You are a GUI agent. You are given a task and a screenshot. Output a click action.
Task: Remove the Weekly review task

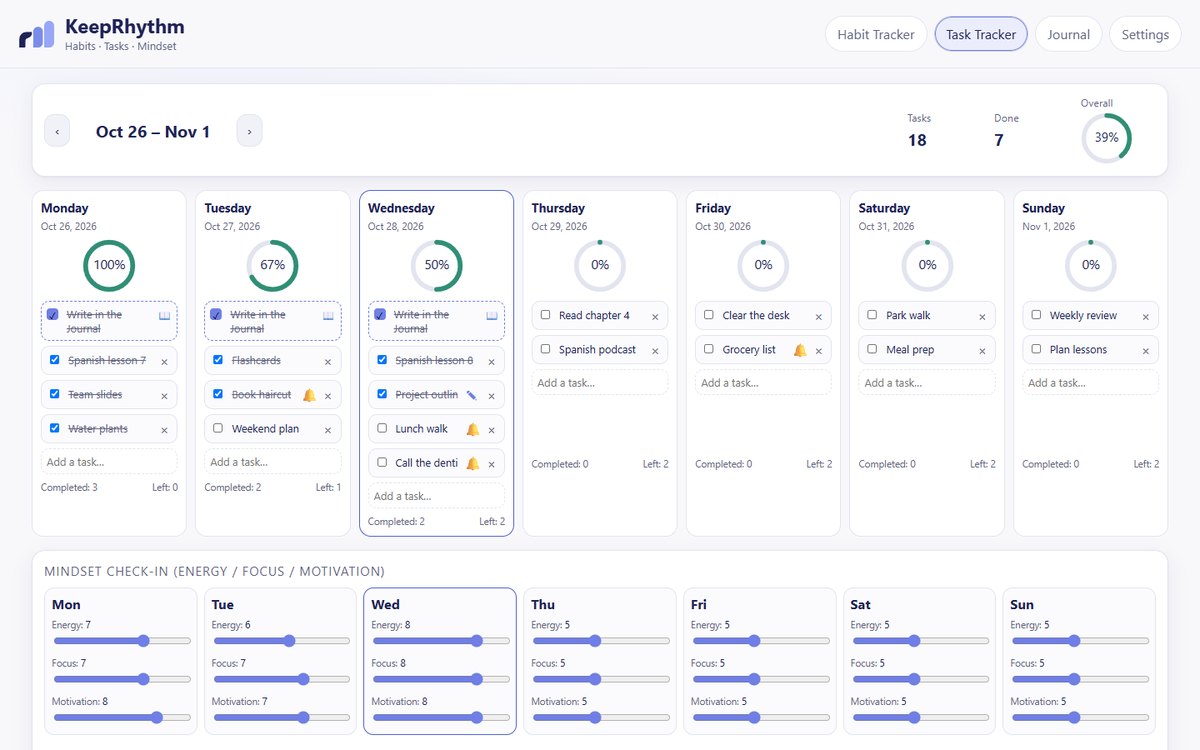tap(1145, 316)
